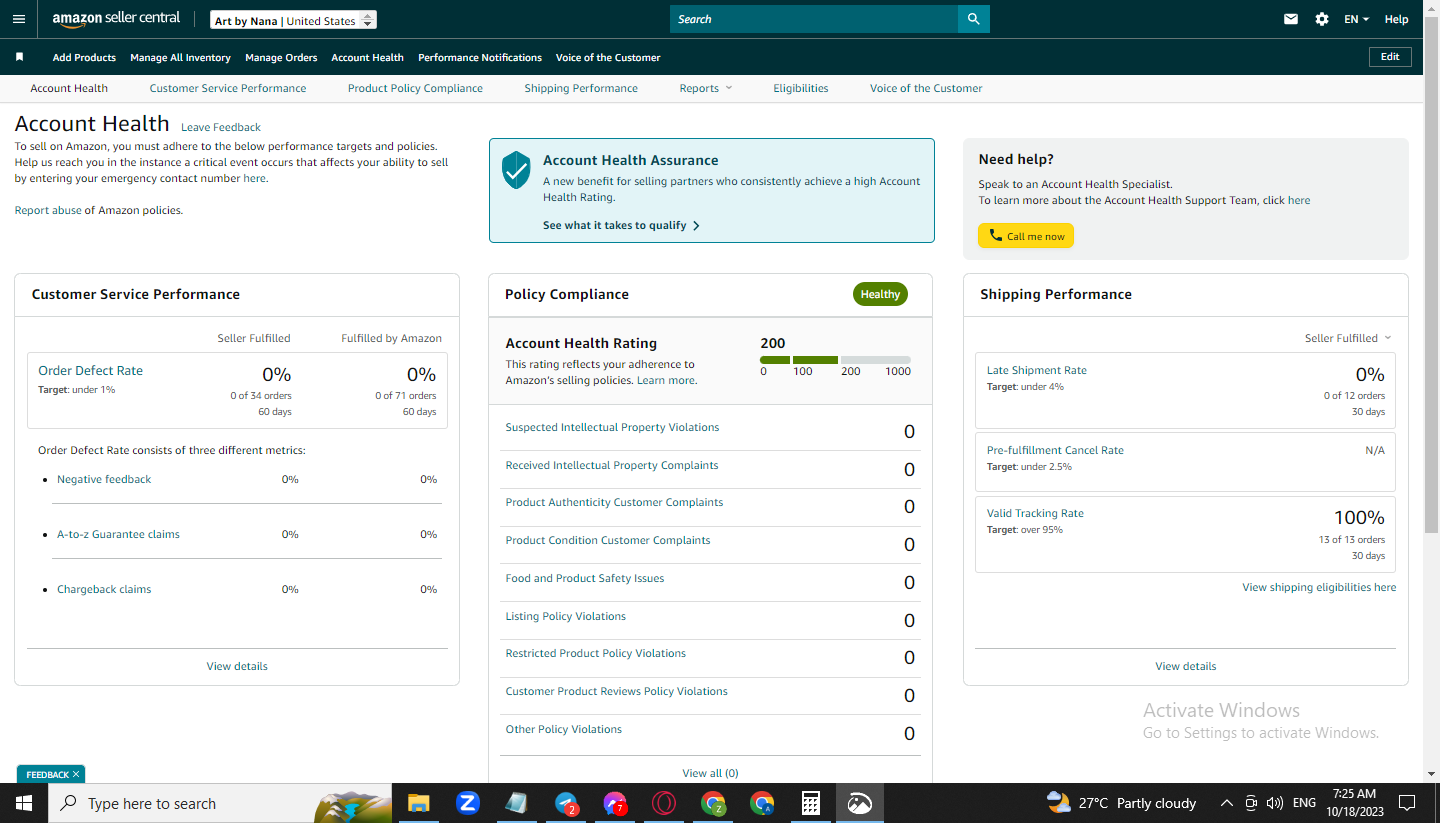Open Voice of the Customer tab
This screenshot has height=823, width=1440.
(x=926, y=88)
